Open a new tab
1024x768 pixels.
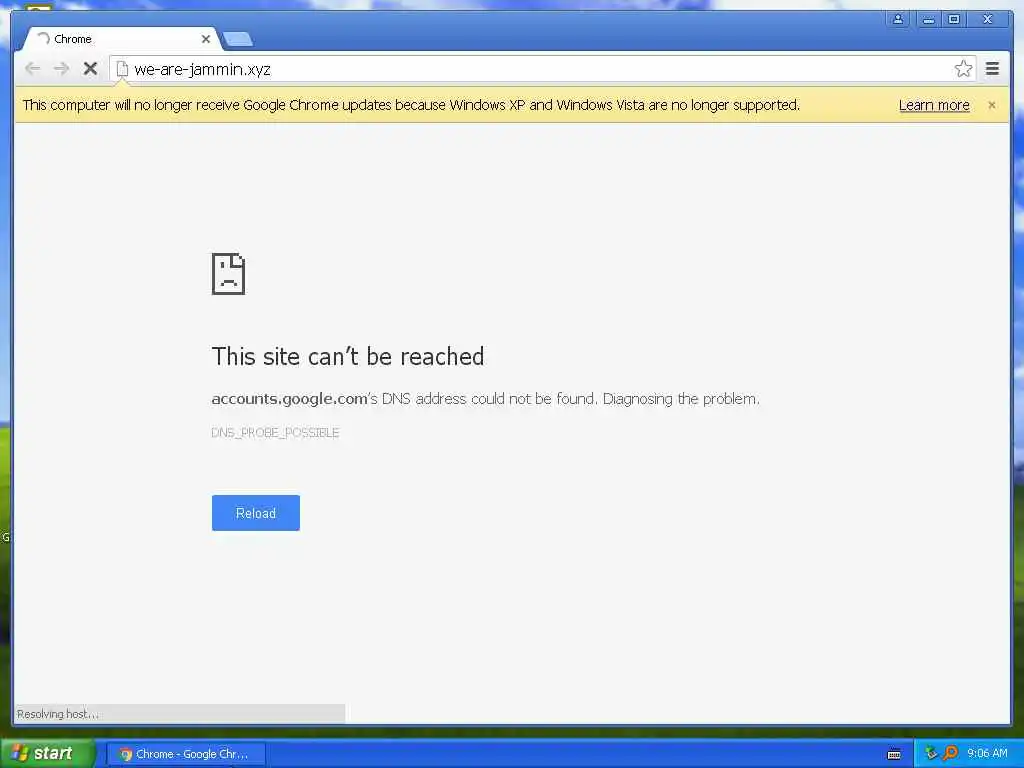click(x=238, y=40)
